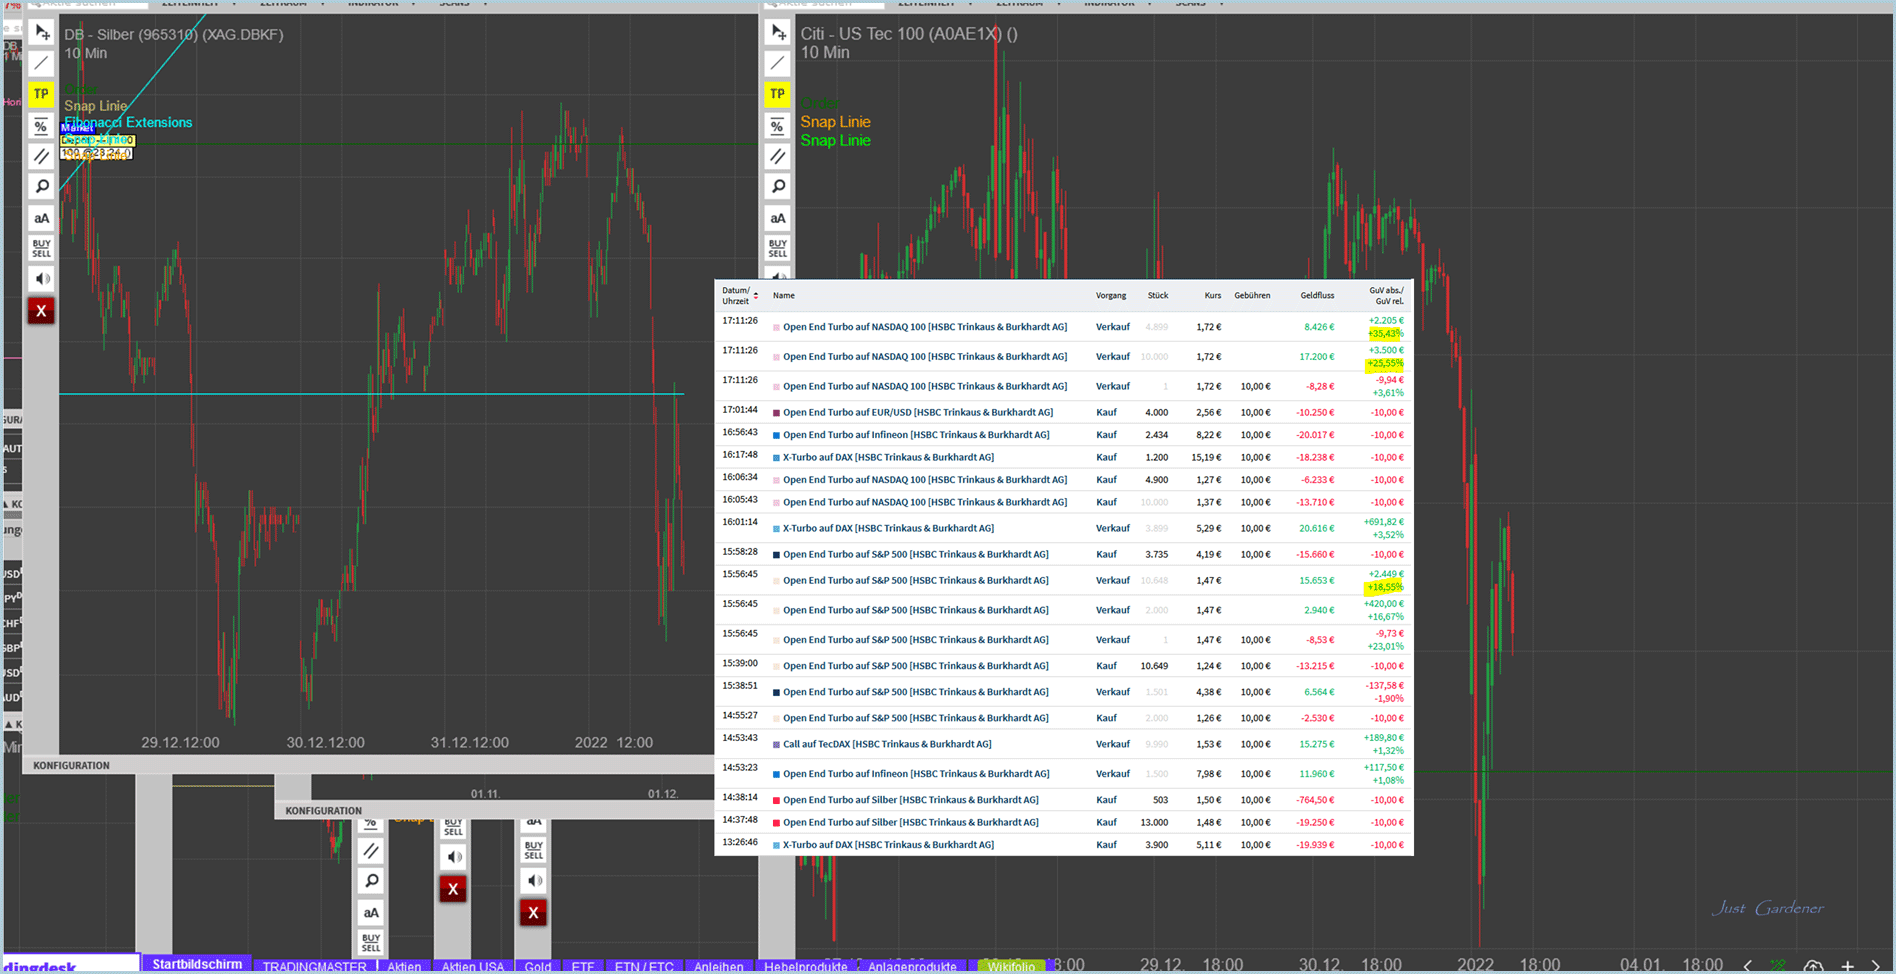This screenshot has width=1896, height=974.
Task: Click Call auf TecDAX transaction row
Action: coord(886,744)
